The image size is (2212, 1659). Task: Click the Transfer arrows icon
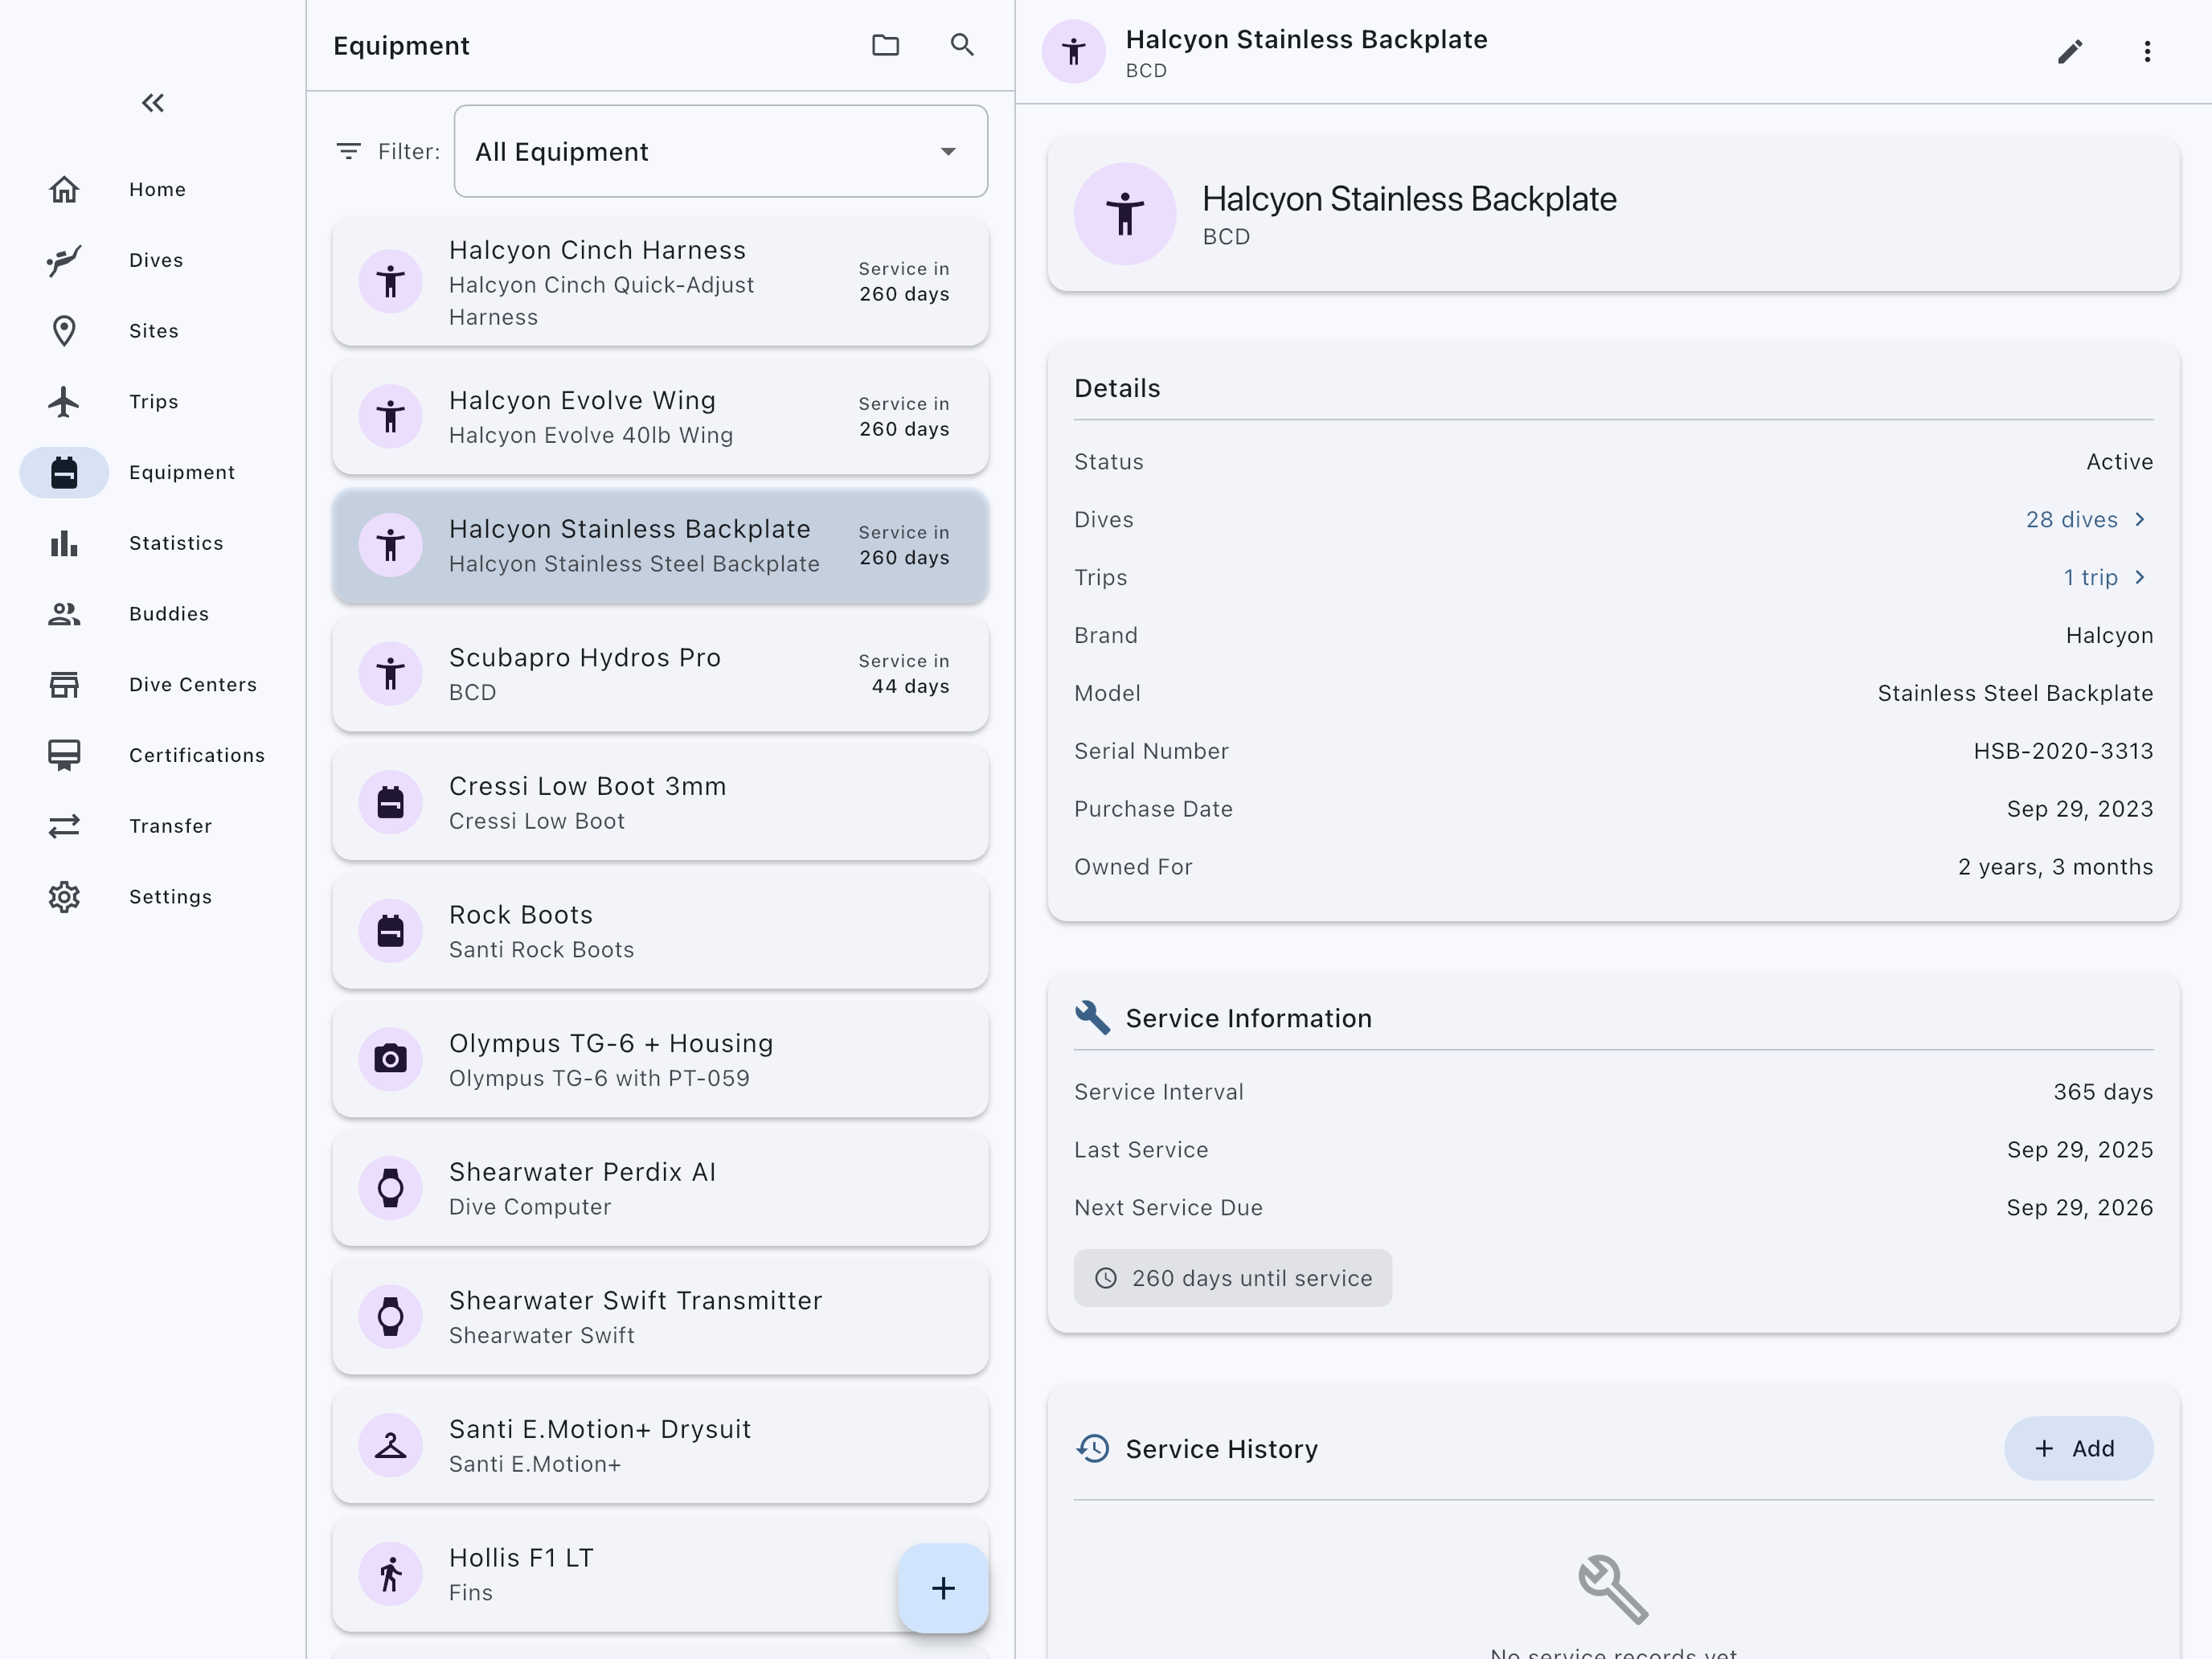[x=64, y=826]
